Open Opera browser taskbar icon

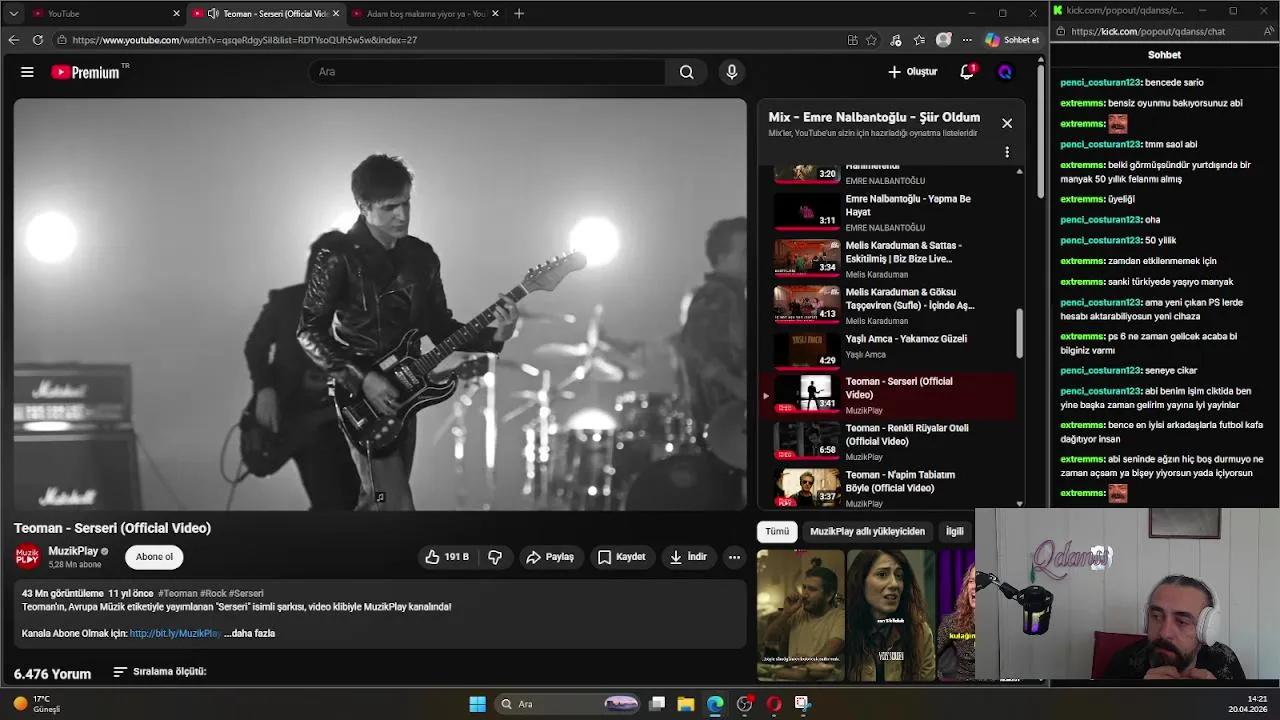773,704
